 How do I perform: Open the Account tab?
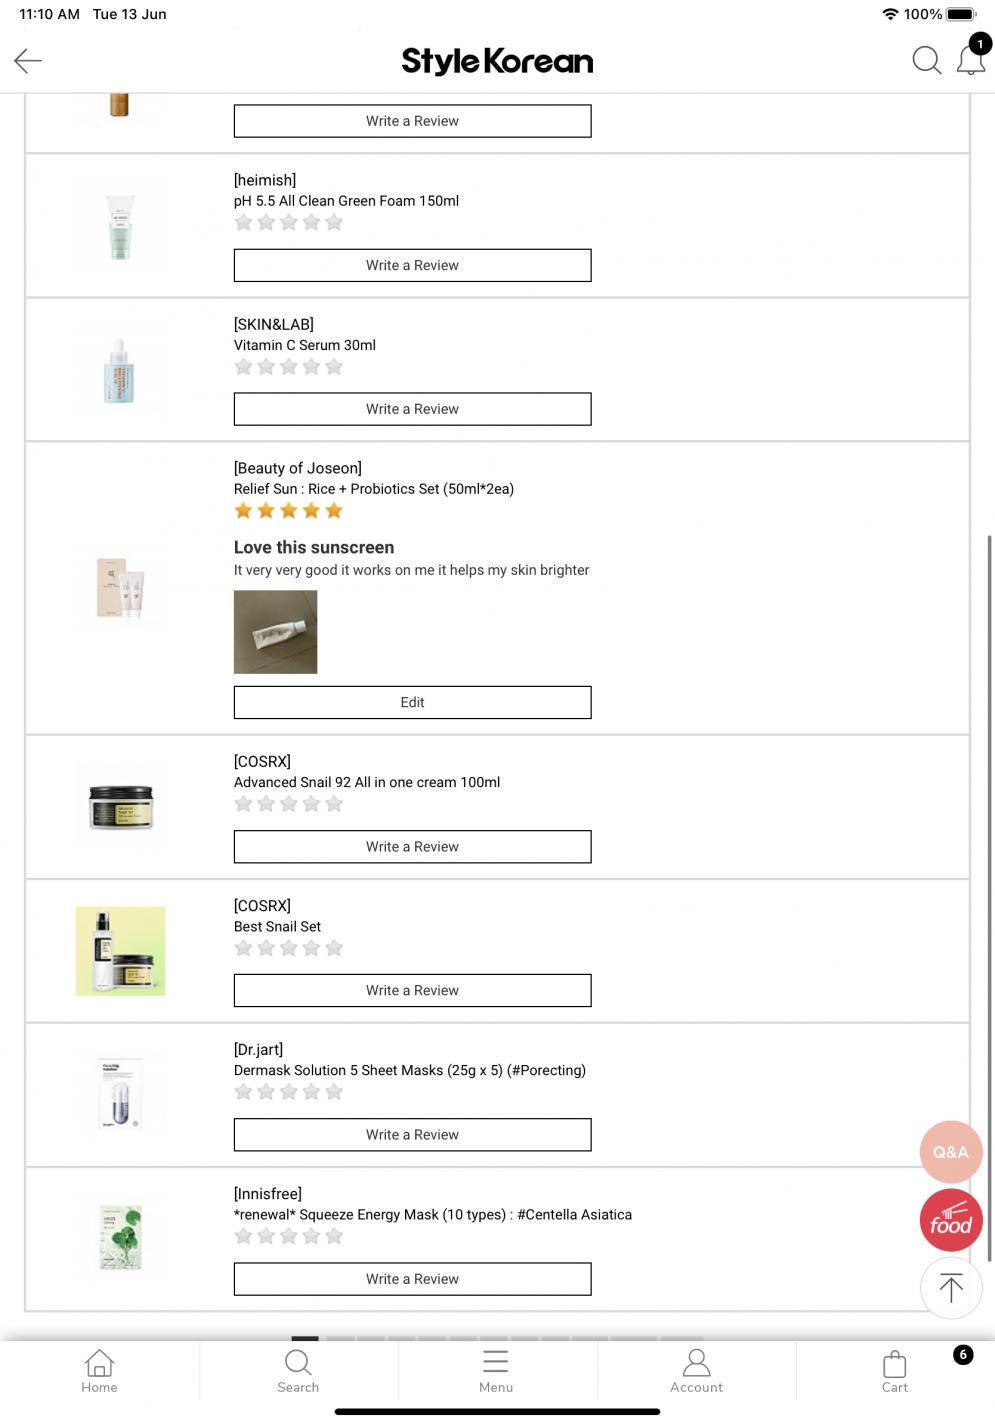pos(696,1371)
